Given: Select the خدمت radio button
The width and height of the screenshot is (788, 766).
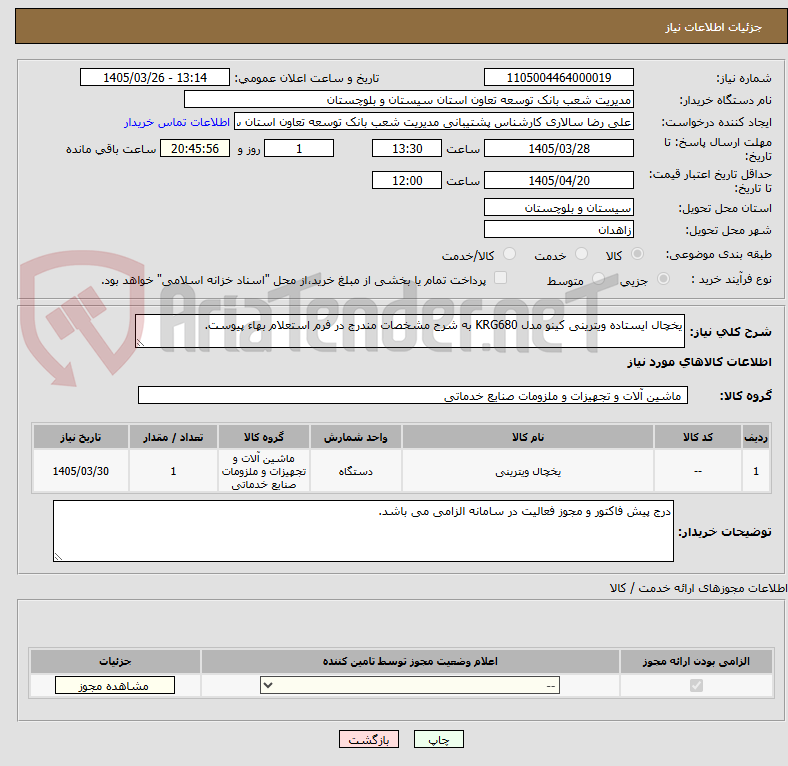Looking at the screenshot, I should [581, 254].
